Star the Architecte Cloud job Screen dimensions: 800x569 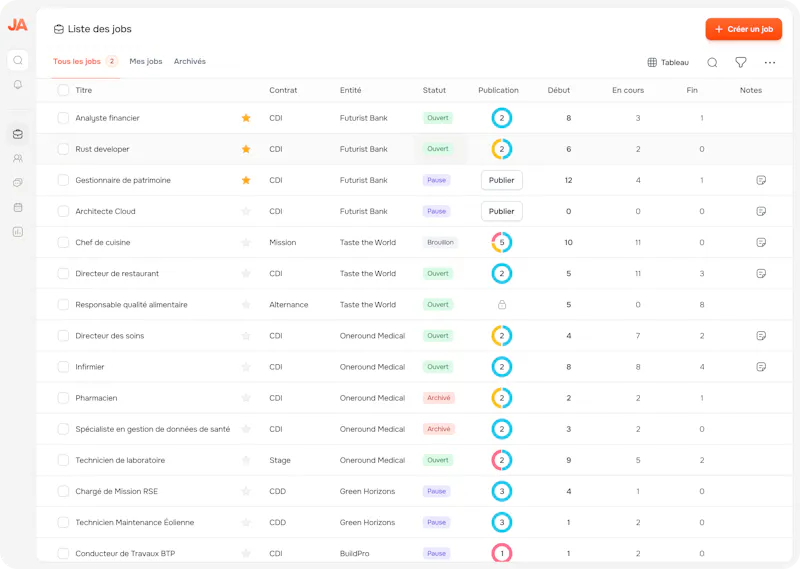(246, 211)
